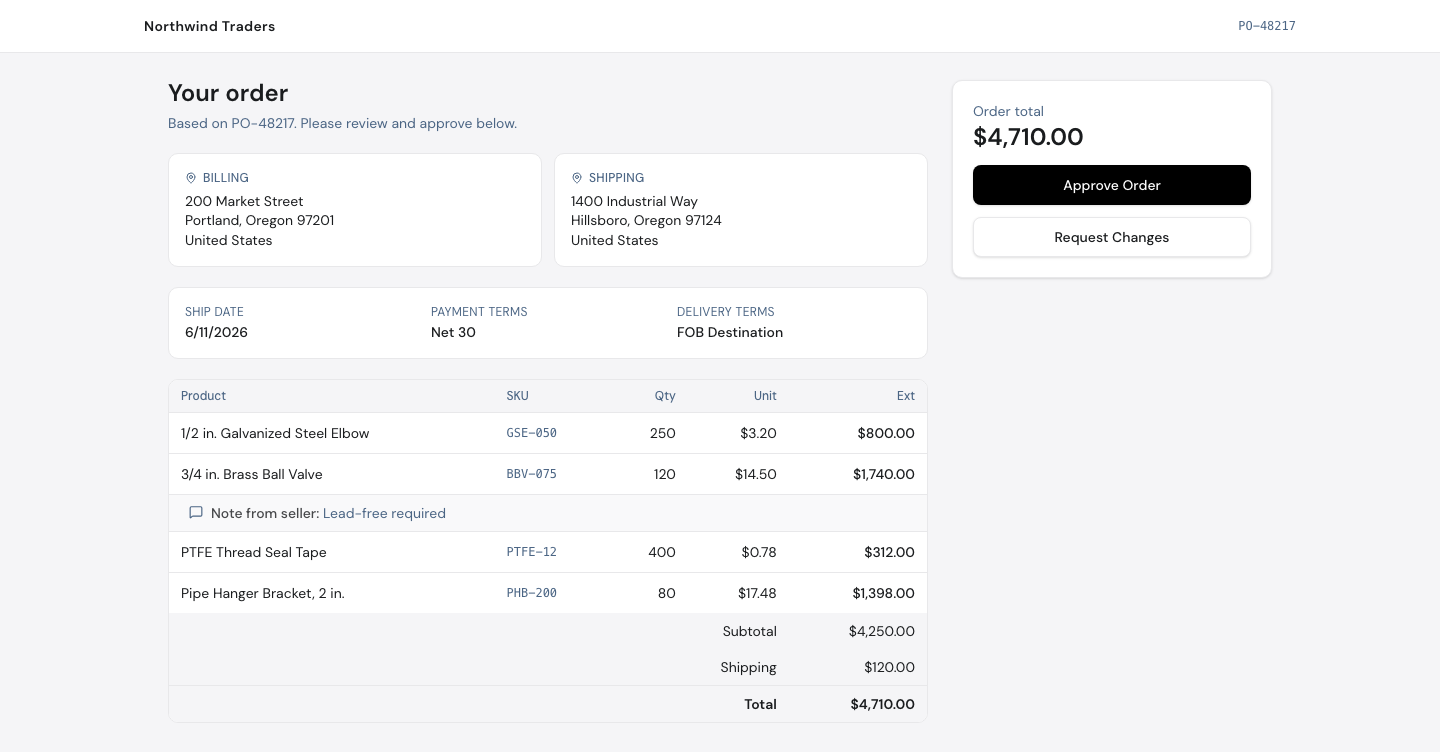Select the Pipe Hanger Bracket, 2 in. product

tap(262, 593)
